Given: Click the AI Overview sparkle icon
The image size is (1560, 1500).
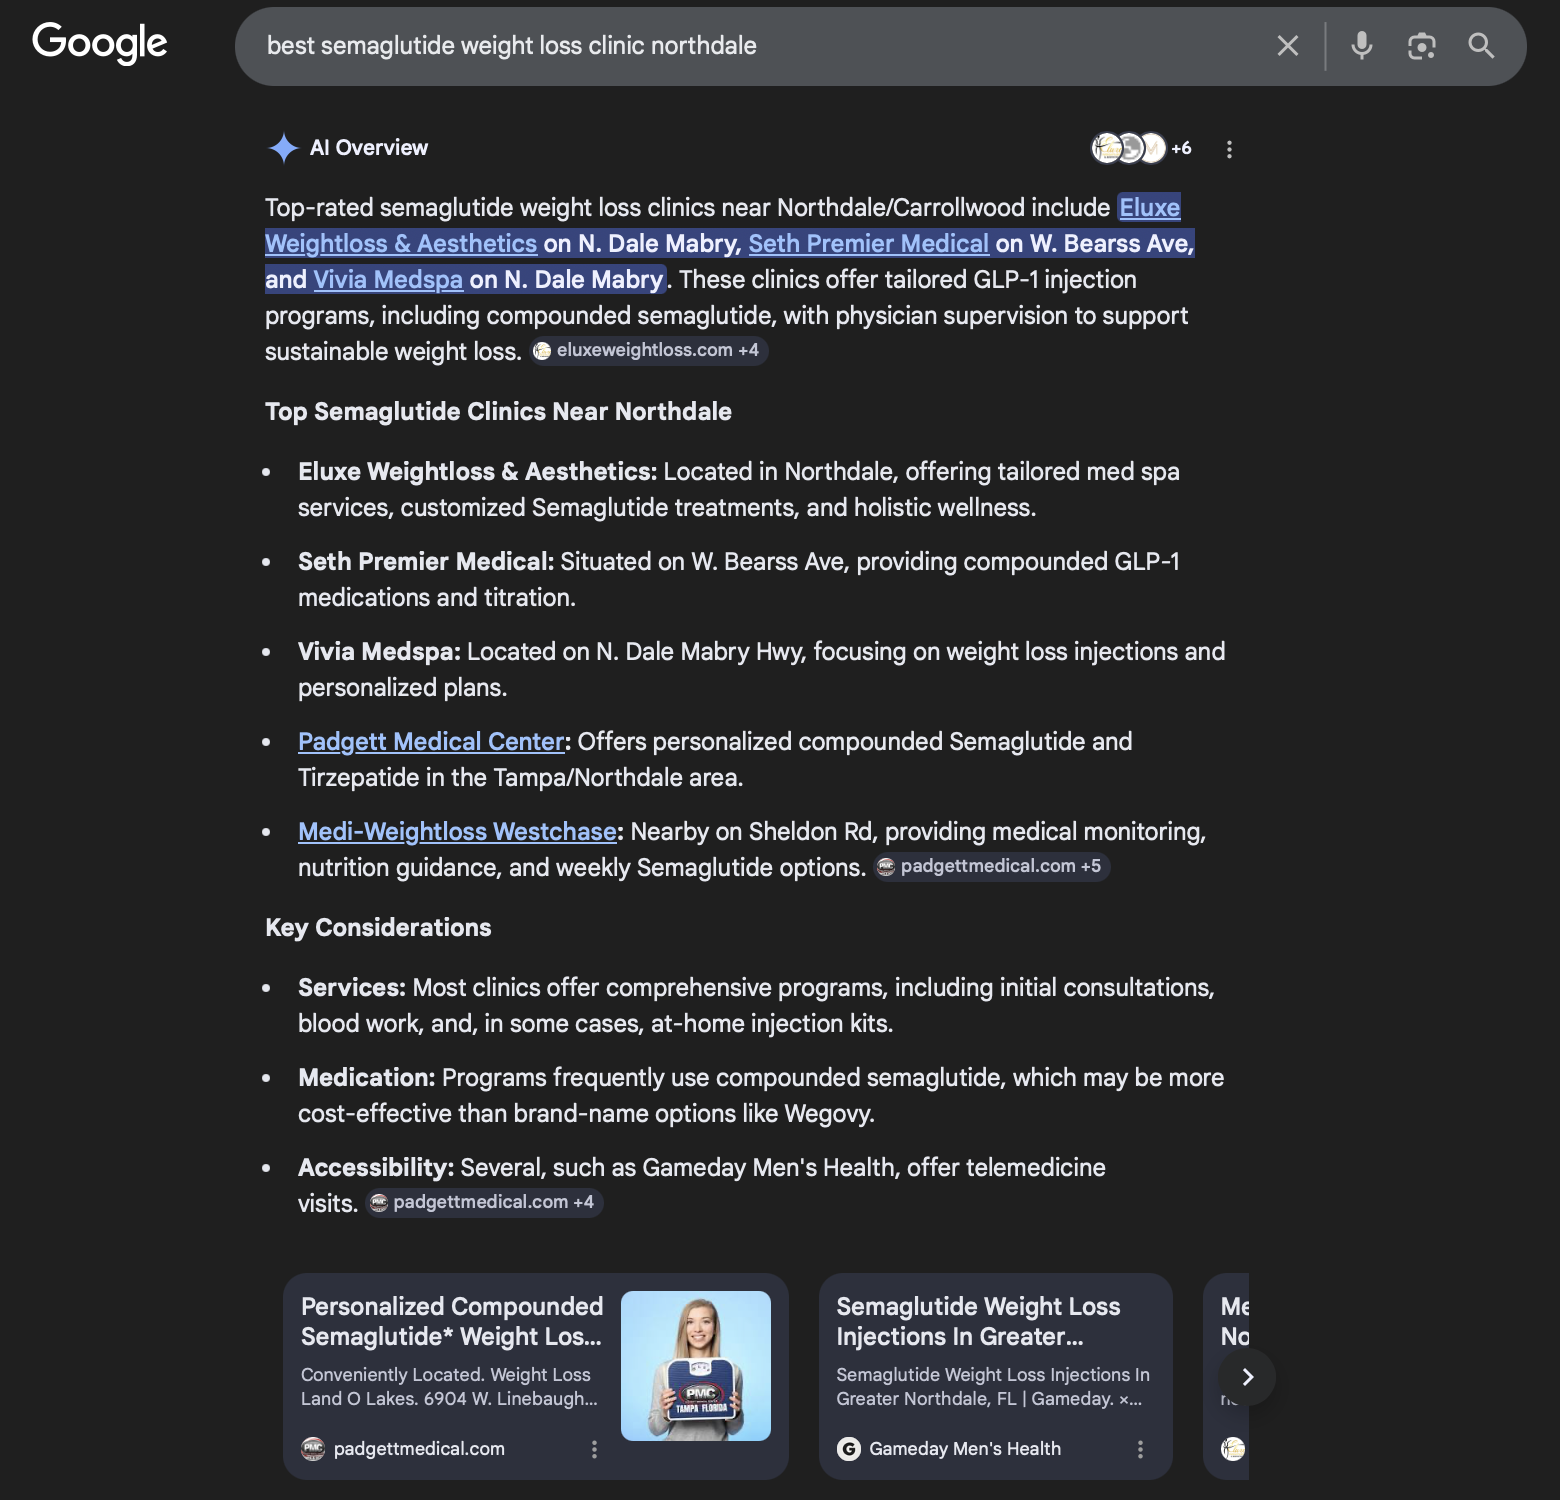Looking at the screenshot, I should [x=284, y=148].
